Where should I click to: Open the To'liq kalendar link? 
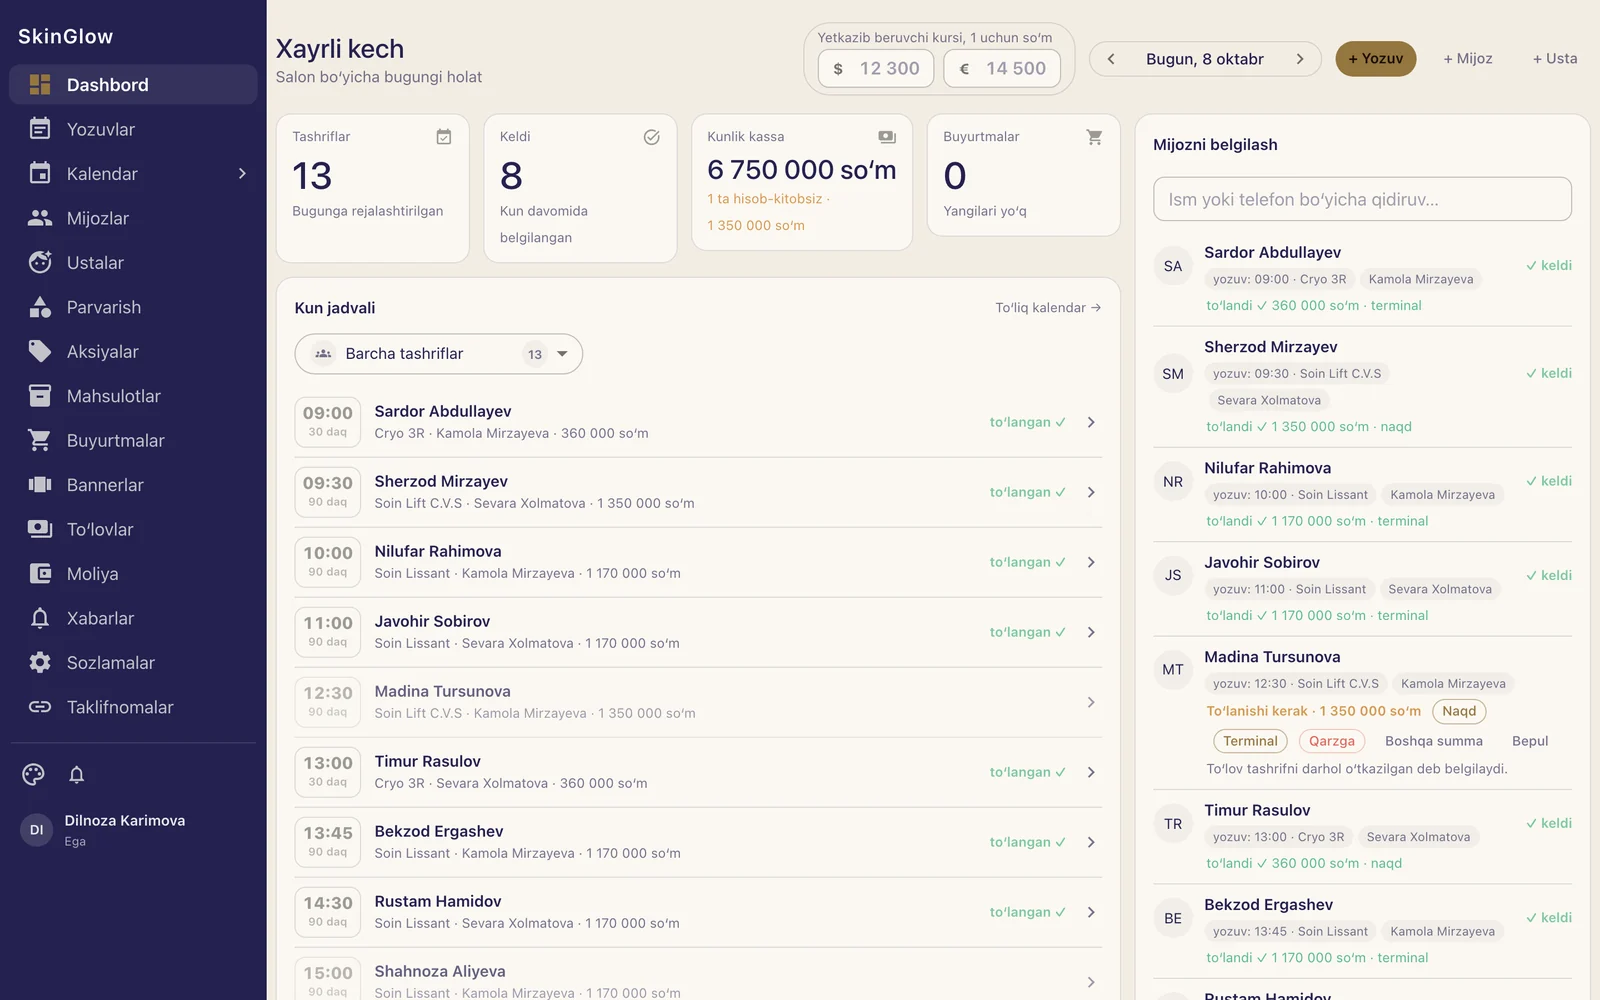1048,308
